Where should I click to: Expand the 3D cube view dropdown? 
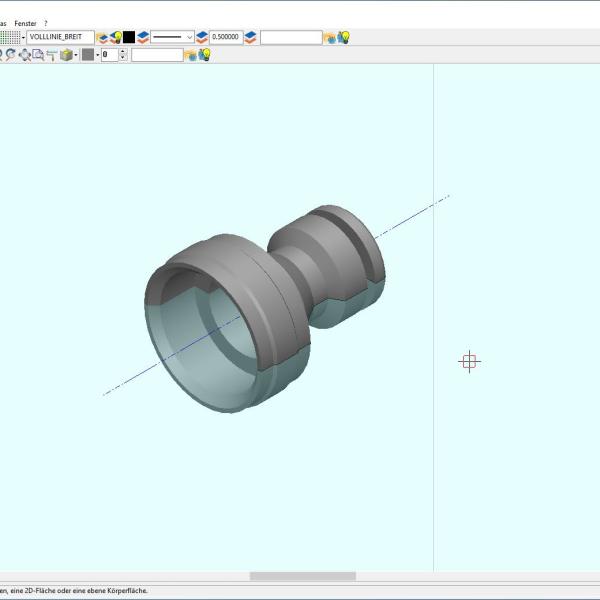click(76, 55)
